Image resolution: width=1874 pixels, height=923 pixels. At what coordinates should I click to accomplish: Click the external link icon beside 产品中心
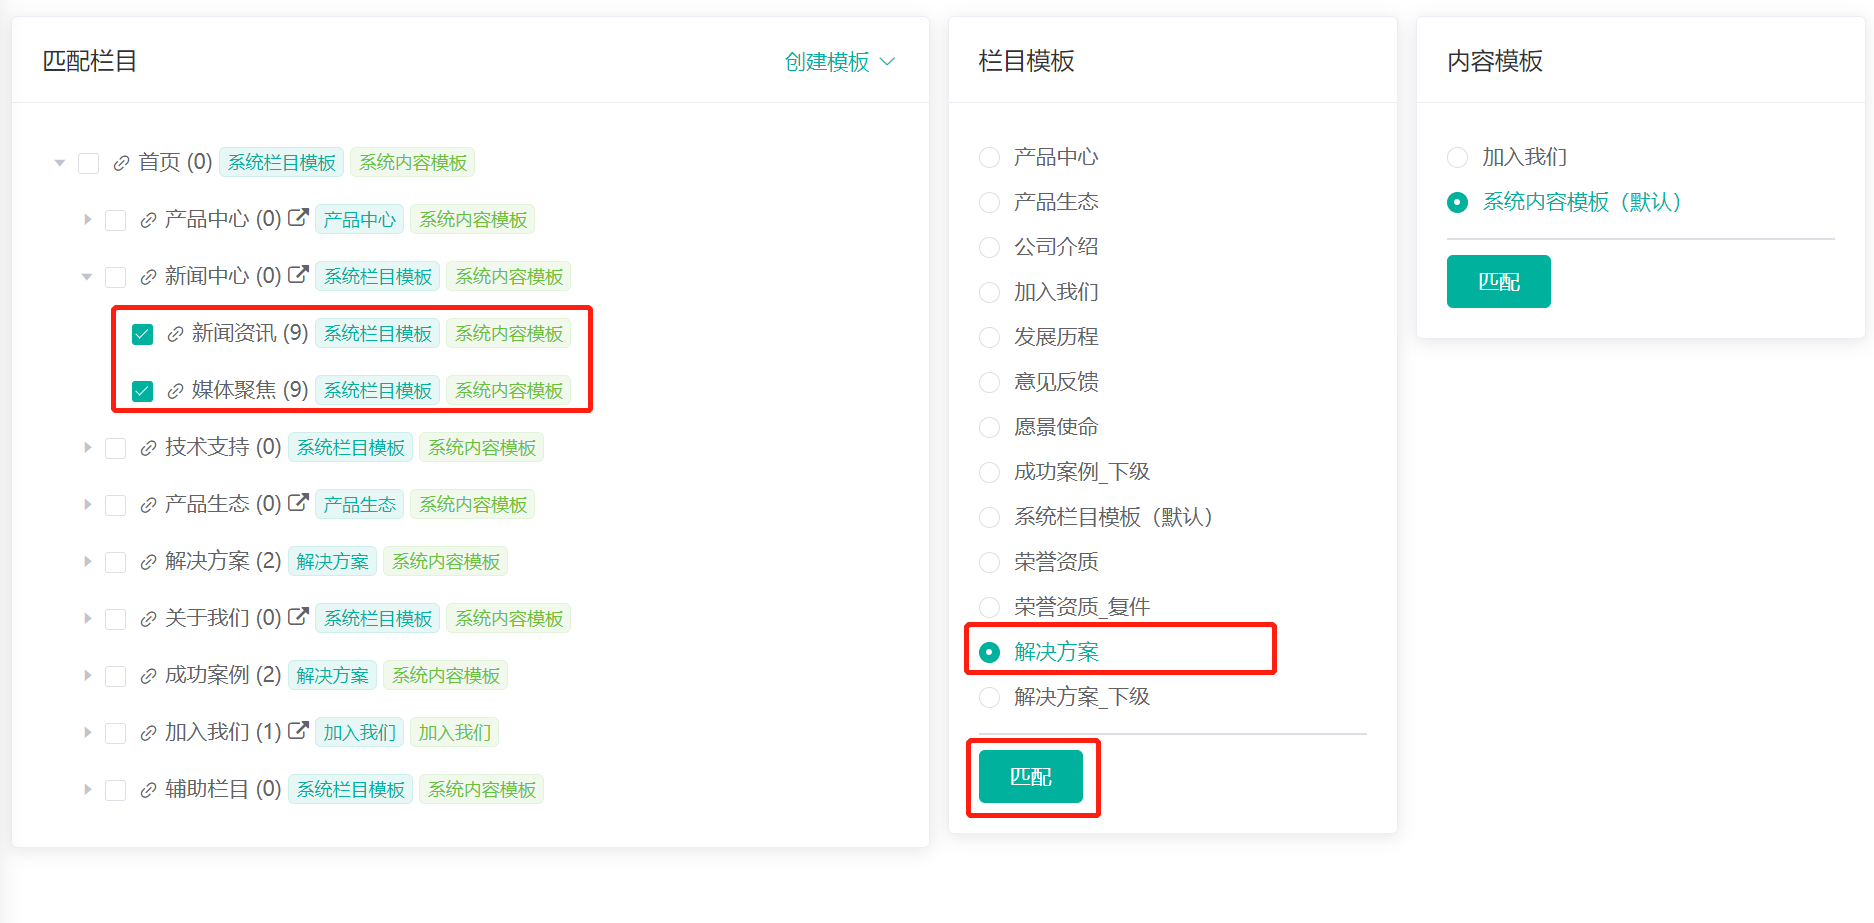coord(298,218)
